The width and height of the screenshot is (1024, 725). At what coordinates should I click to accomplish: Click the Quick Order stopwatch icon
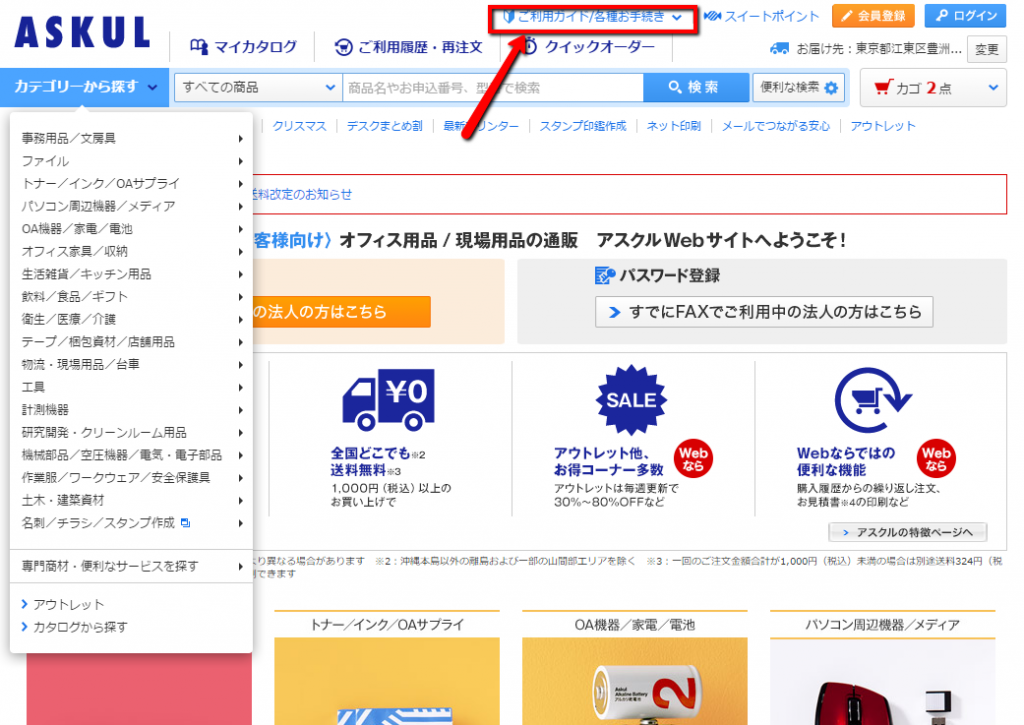(530, 46)
